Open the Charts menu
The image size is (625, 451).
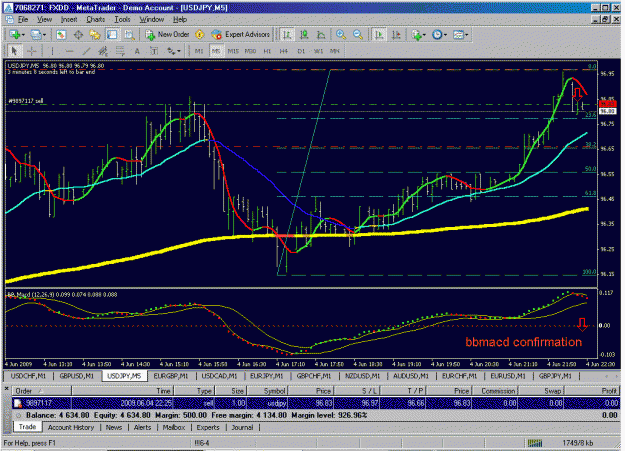[95, 19]
